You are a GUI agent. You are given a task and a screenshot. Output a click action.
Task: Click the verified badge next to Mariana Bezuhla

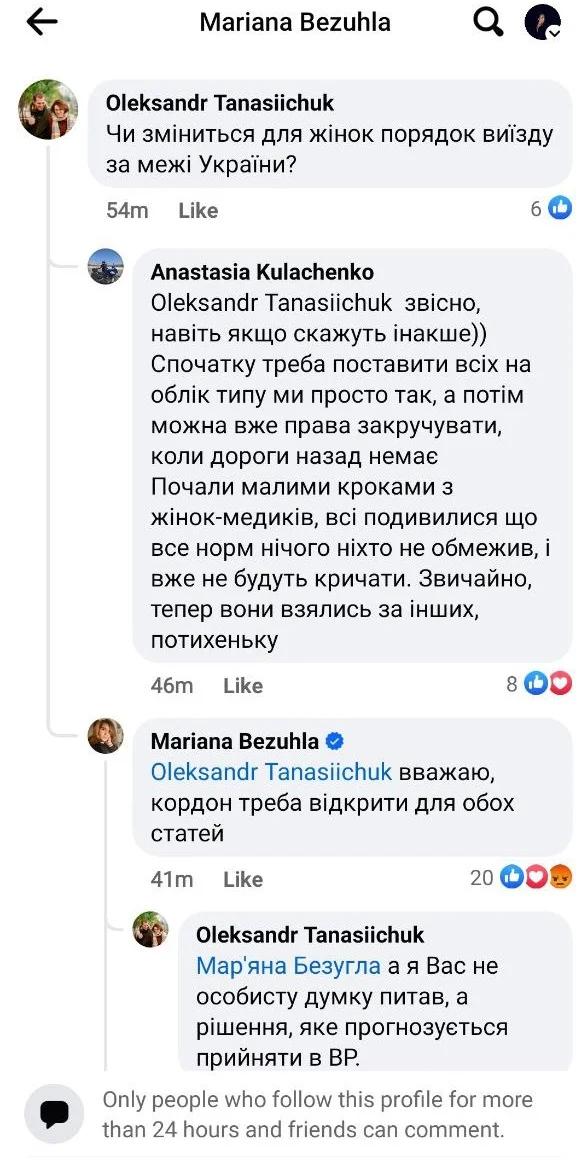click(x=333, y=740)
